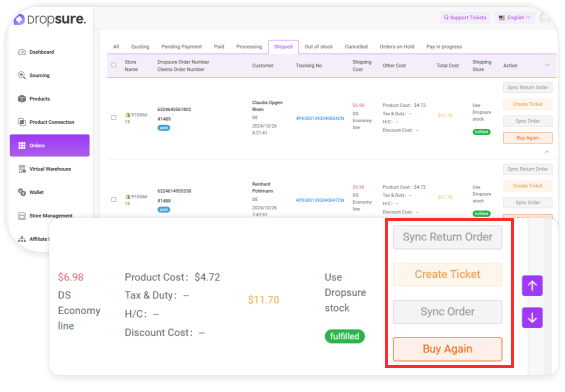Select the Shipped tab
565x392 pixels.
coord(283,47)
